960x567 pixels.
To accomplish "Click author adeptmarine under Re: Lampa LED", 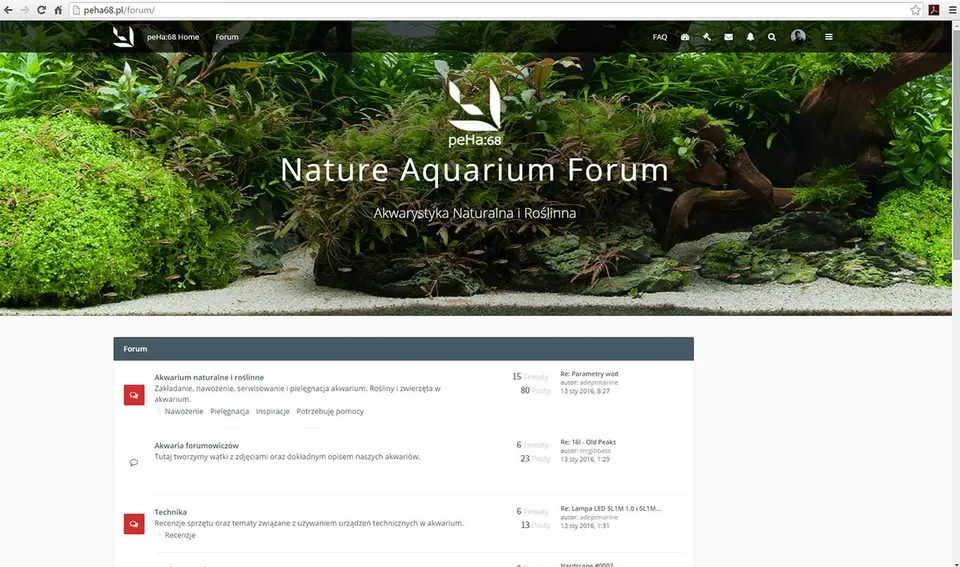I will [x=599, y=517].
